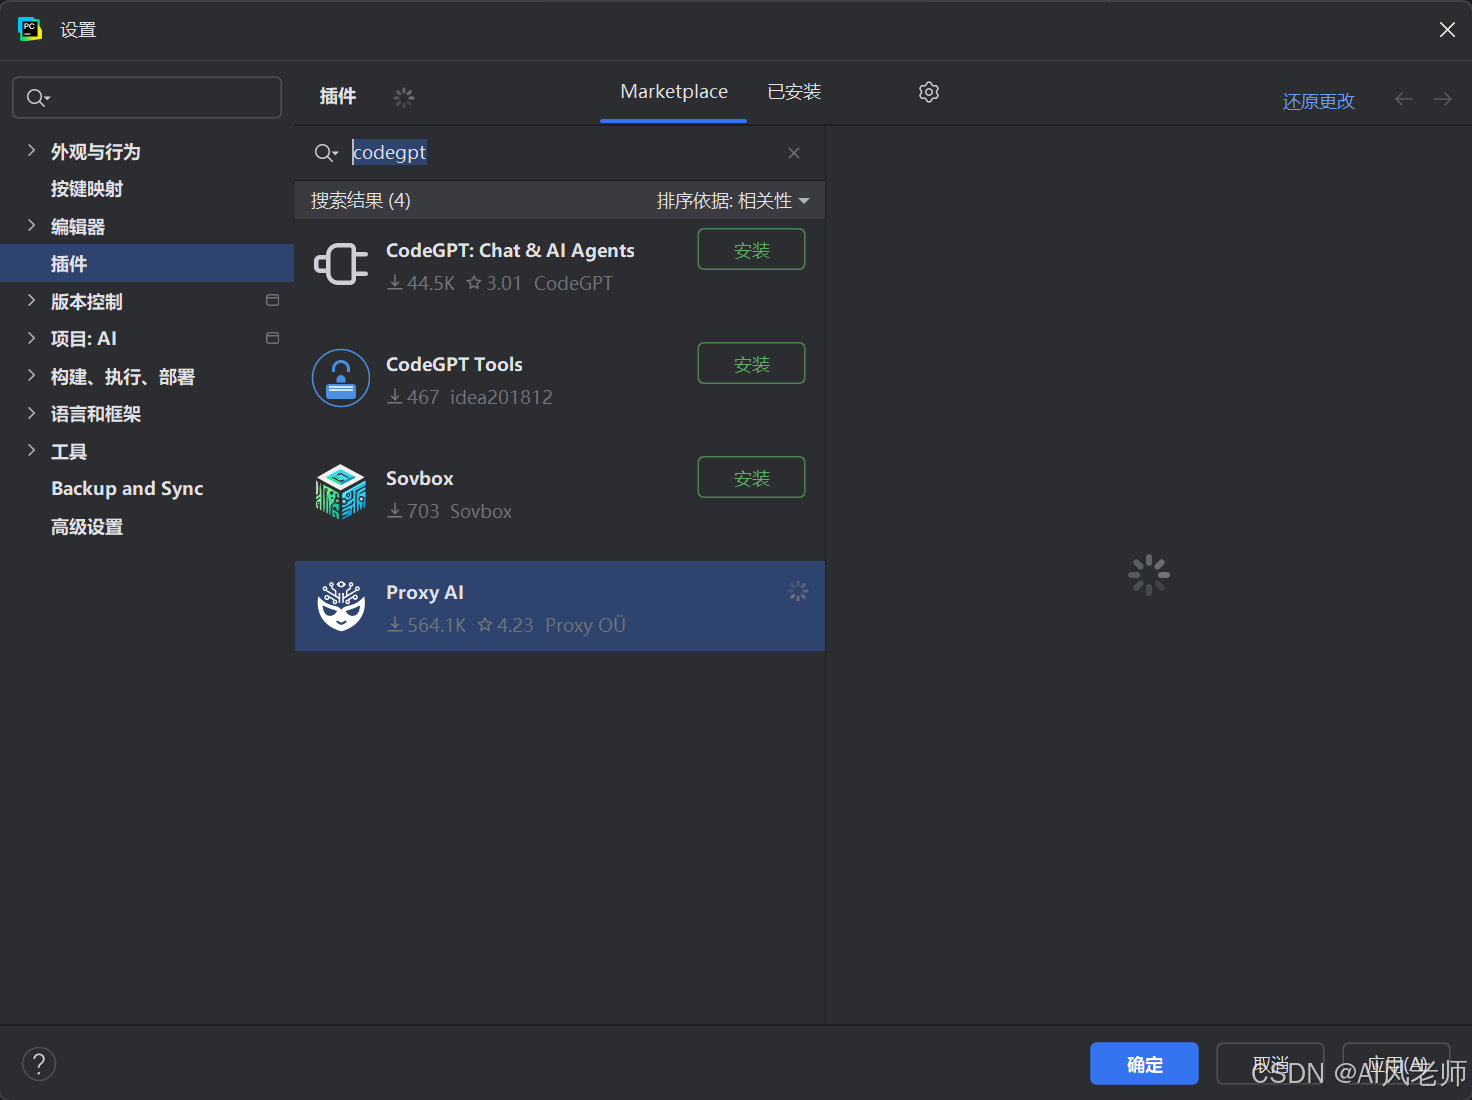Viewport: 1472px width, 1100px height.
Task: Expand the 外观与行为 tree node
Action: tap(31, 151)
